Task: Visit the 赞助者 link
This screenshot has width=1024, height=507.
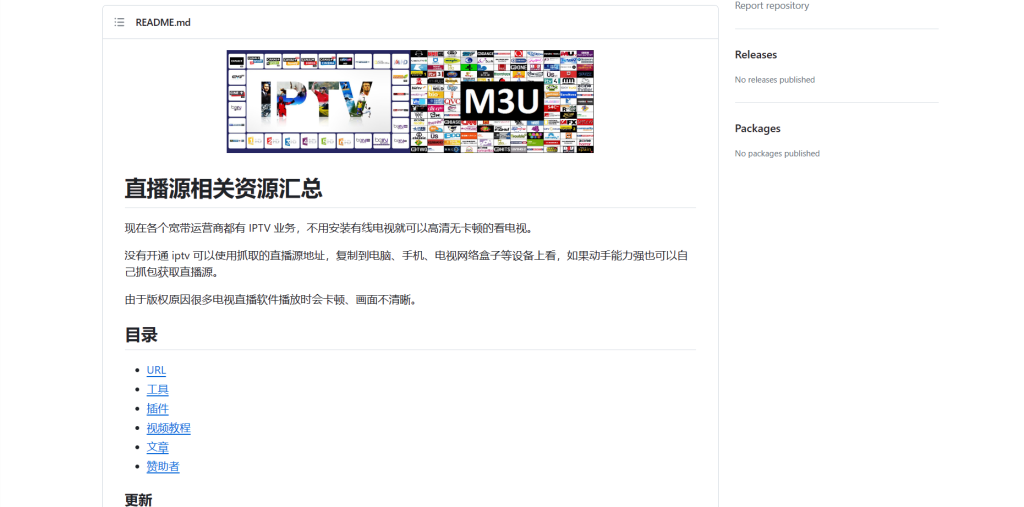Action: point(163,467)
